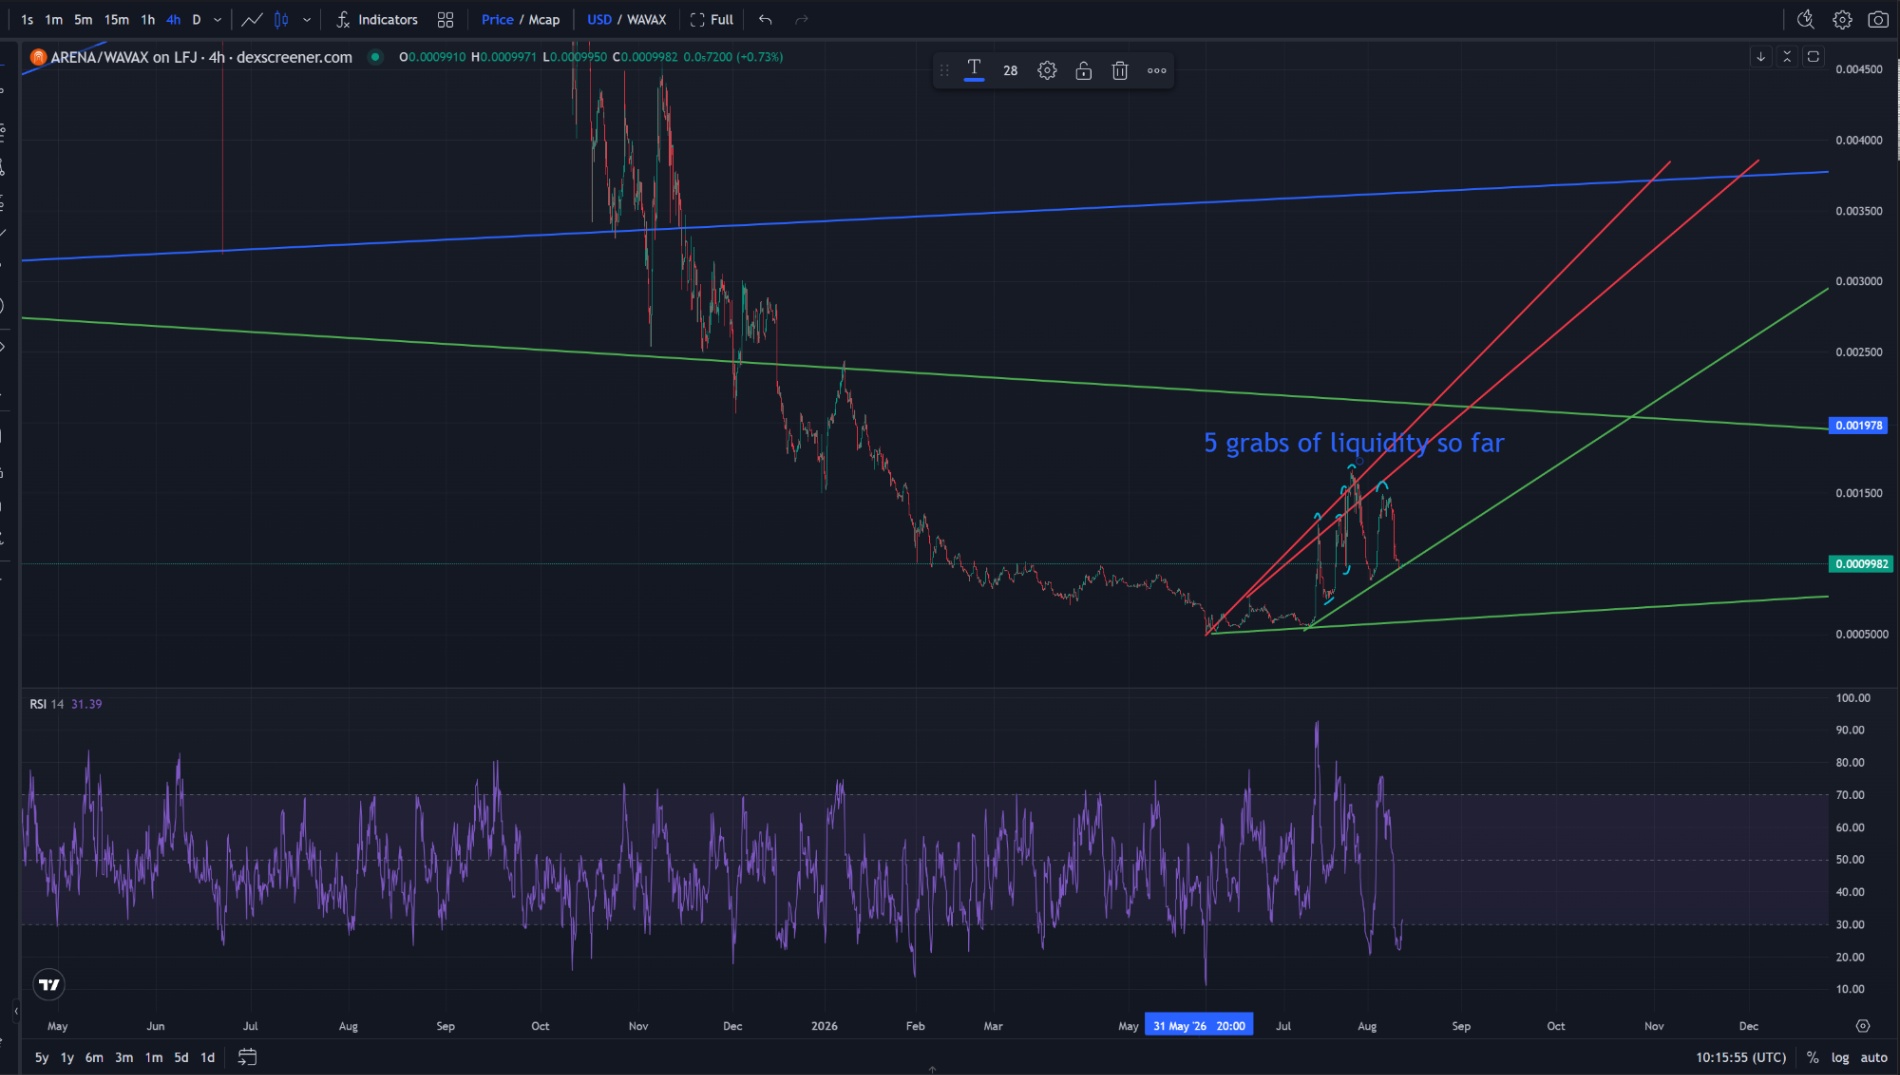
Task: Grab the drawing toolbar drag handle
Action: (x=944, y=70)
